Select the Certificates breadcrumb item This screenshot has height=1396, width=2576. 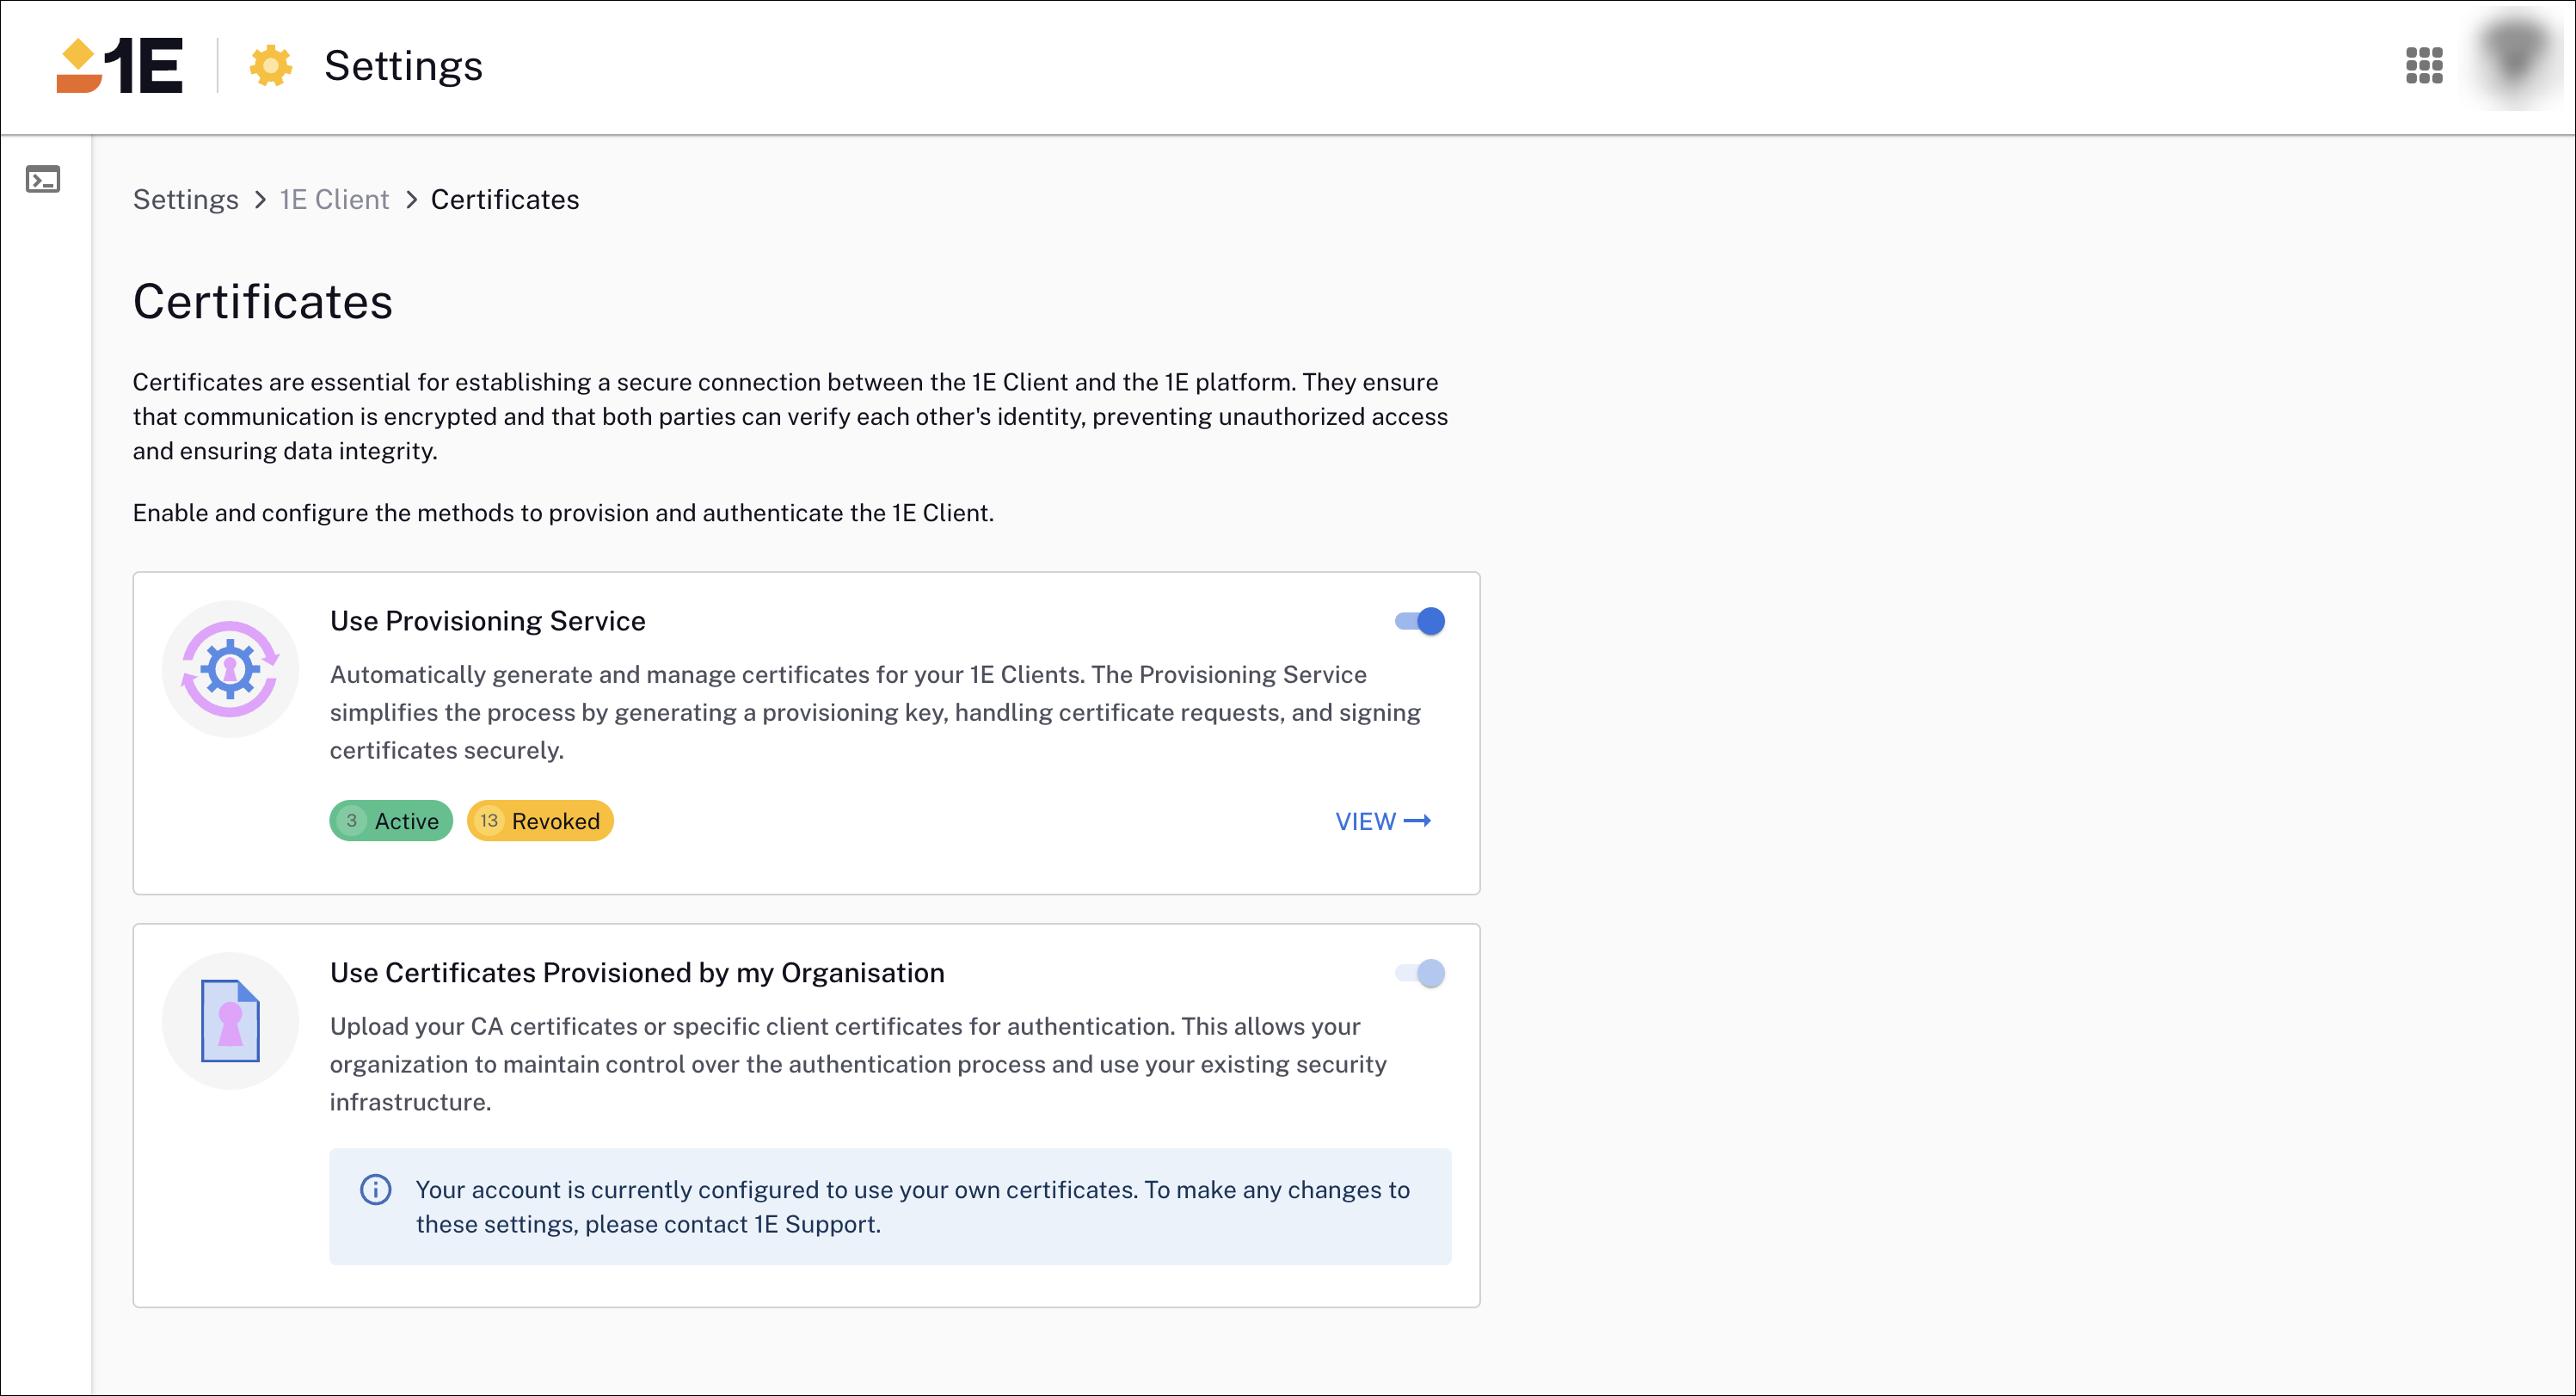pyautogui.click(x=505, y=200)
